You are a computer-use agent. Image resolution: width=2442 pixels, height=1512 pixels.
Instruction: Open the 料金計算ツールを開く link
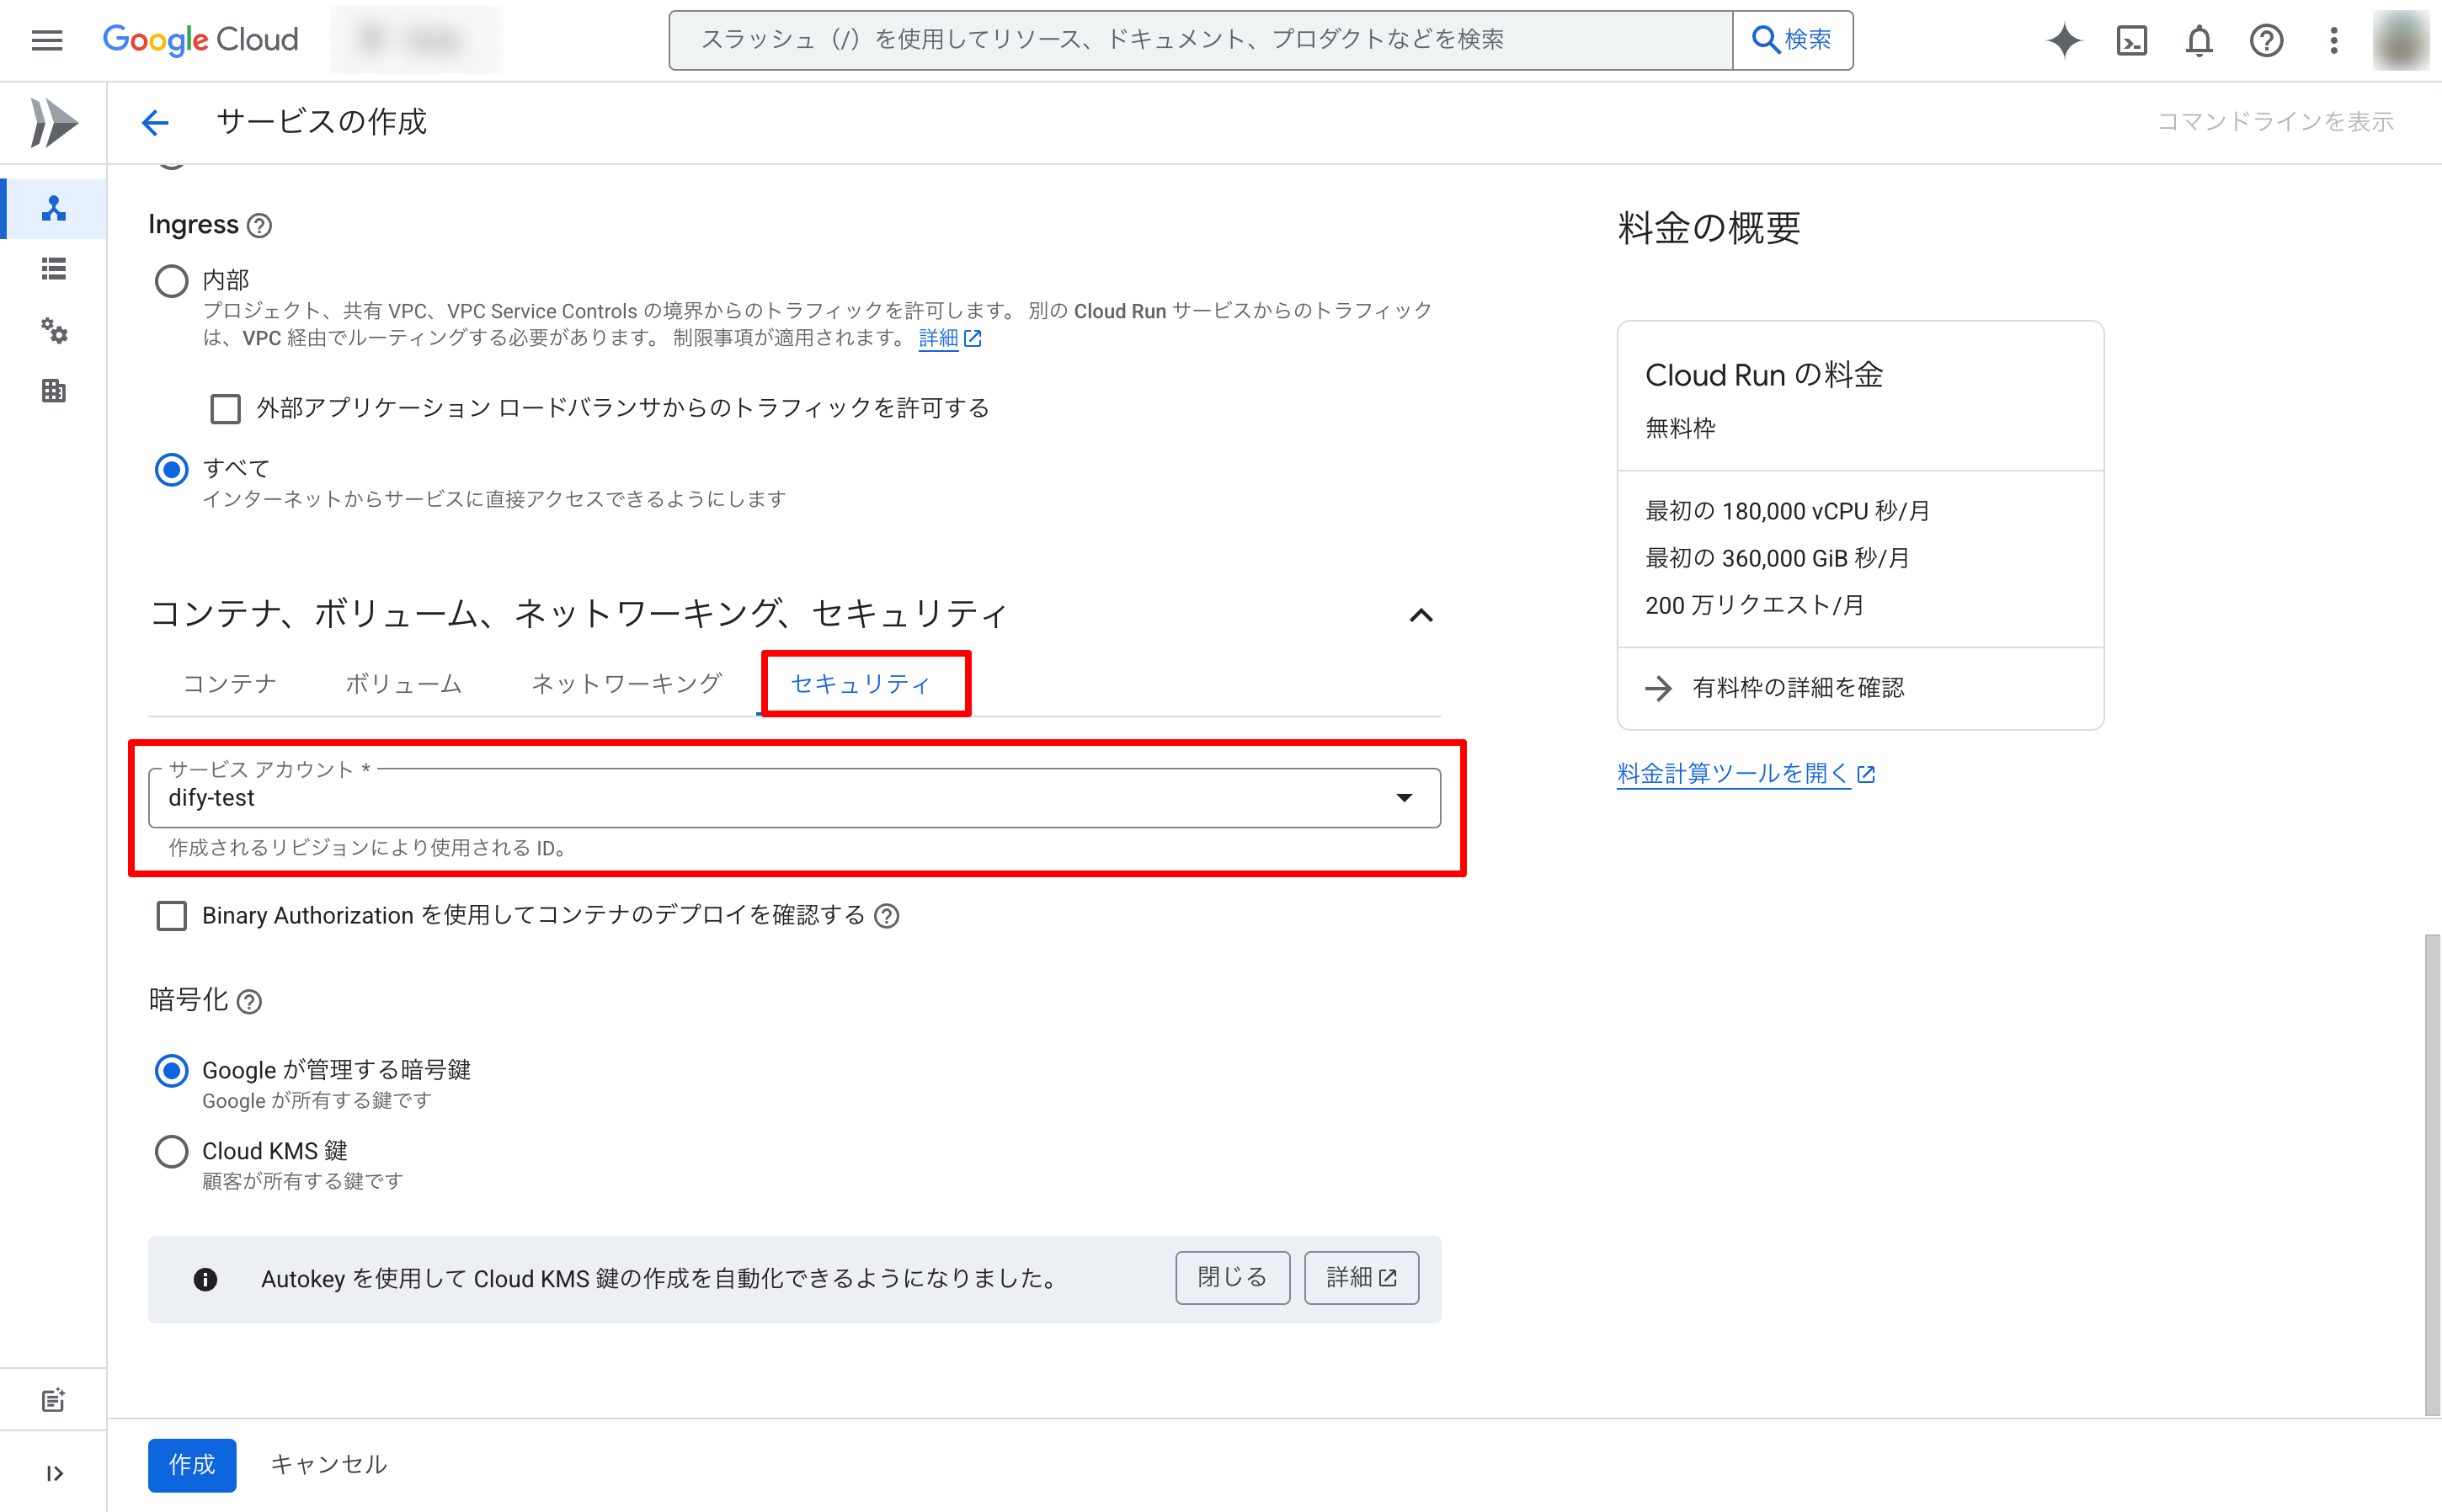click(x=1732, y=773)
